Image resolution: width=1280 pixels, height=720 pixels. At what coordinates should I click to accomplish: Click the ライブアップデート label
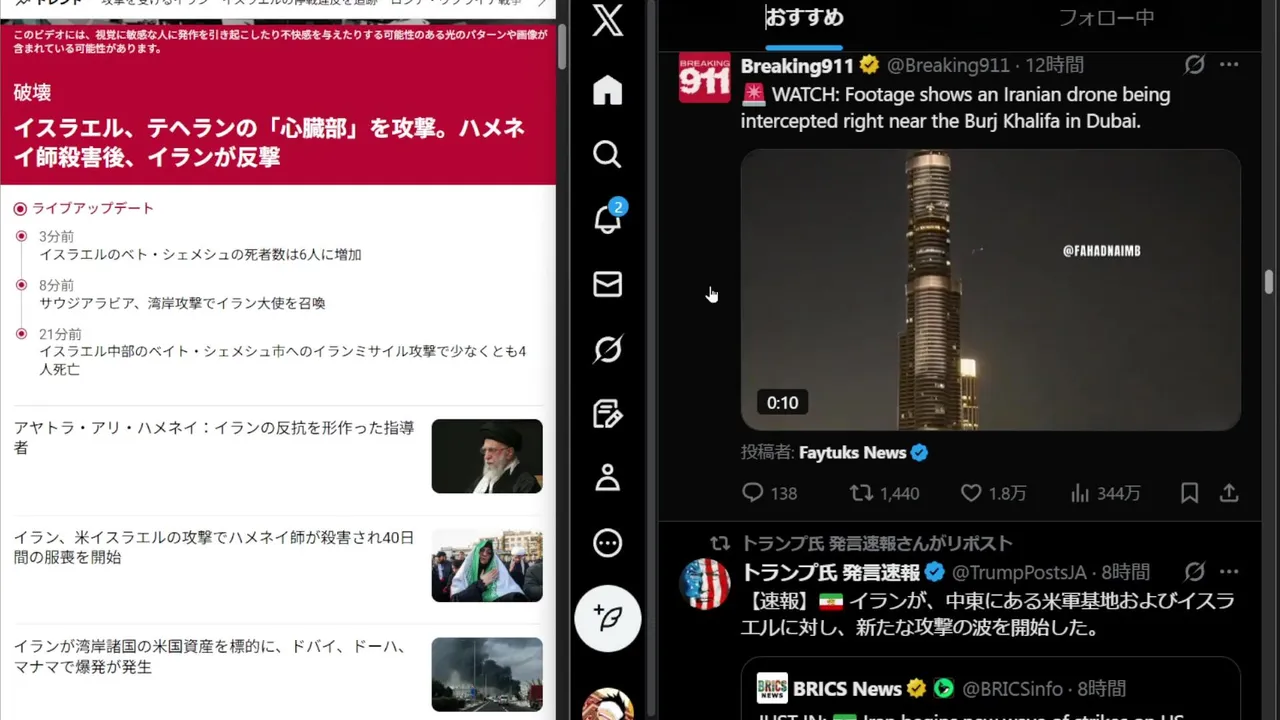click(x=93, y=208)
